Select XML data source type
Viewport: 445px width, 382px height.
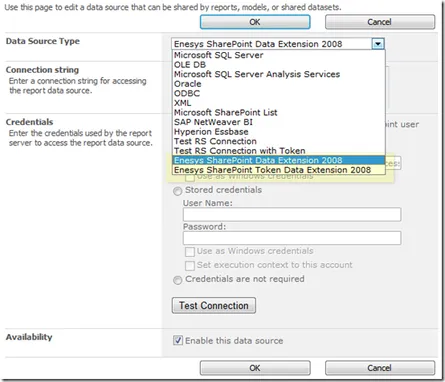pyautogui.click(x=279, y=103)
